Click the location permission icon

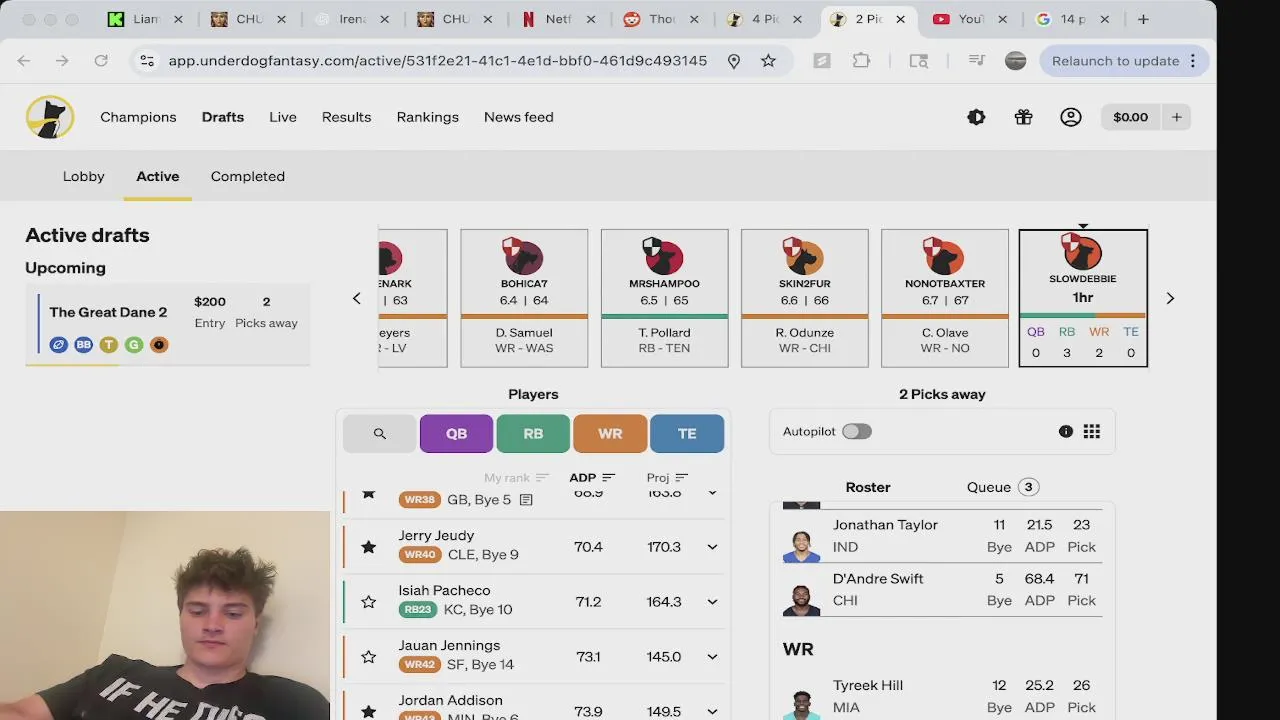click(734, 61)
